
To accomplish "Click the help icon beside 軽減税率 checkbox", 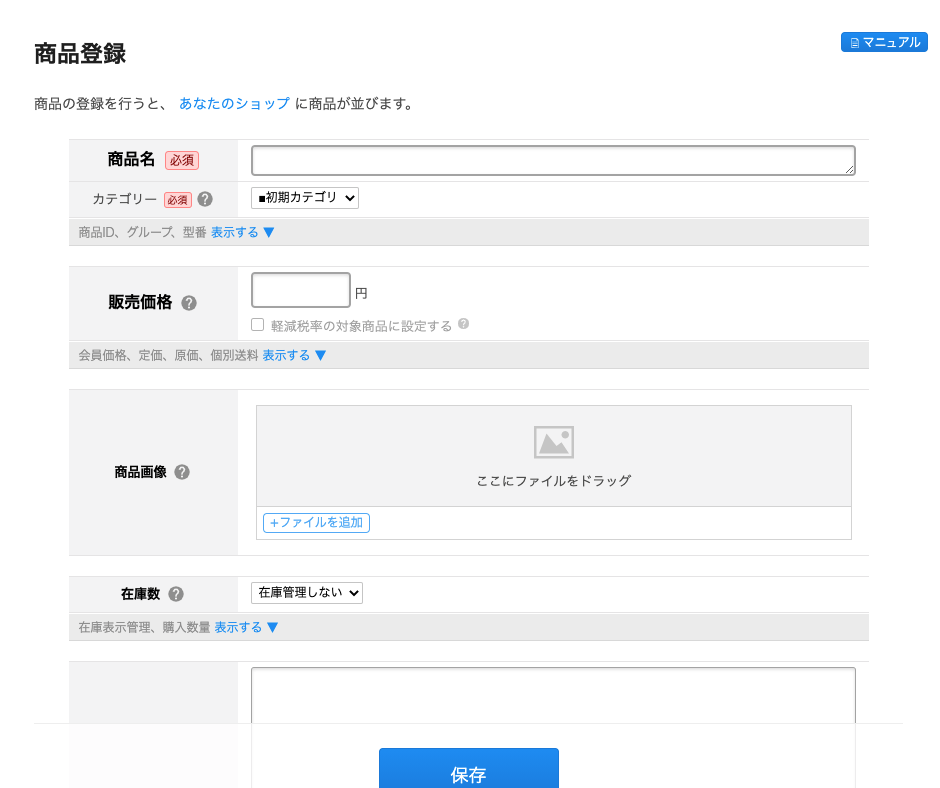I will 463,323.
